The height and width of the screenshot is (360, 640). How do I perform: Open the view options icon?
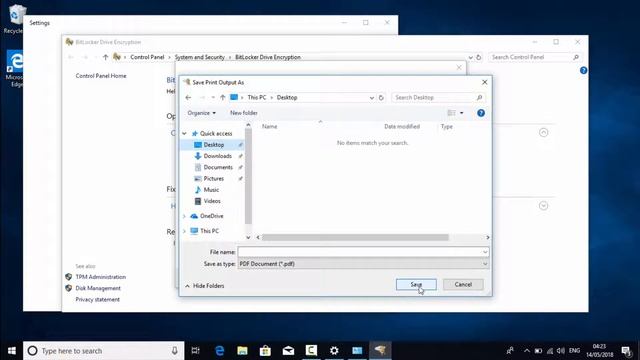[451, 113]
